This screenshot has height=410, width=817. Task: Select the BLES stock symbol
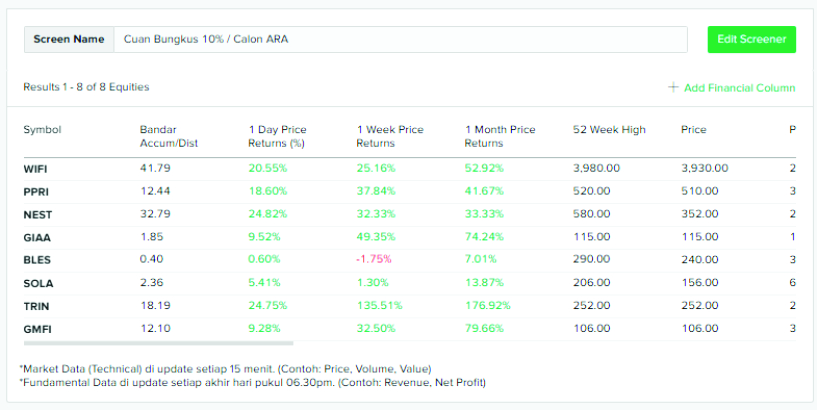(x=36, y=260)
